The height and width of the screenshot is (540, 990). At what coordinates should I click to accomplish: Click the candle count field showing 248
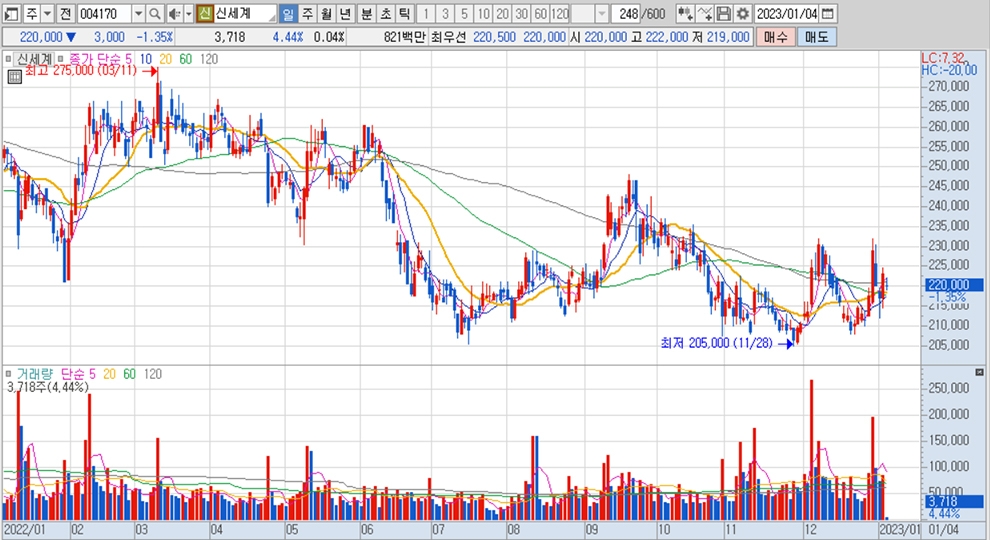coord(628,14)
